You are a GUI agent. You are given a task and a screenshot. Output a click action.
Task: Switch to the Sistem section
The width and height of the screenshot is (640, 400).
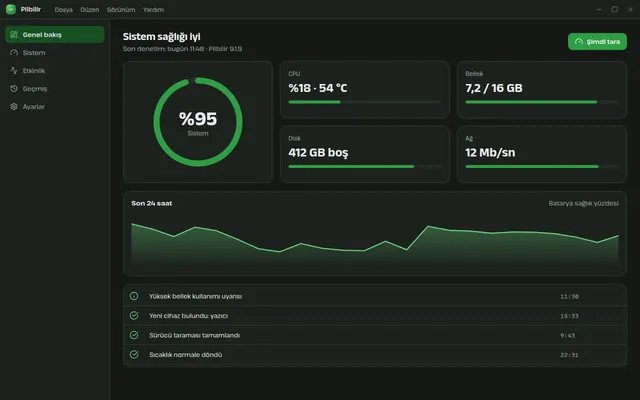pos(55,53)
